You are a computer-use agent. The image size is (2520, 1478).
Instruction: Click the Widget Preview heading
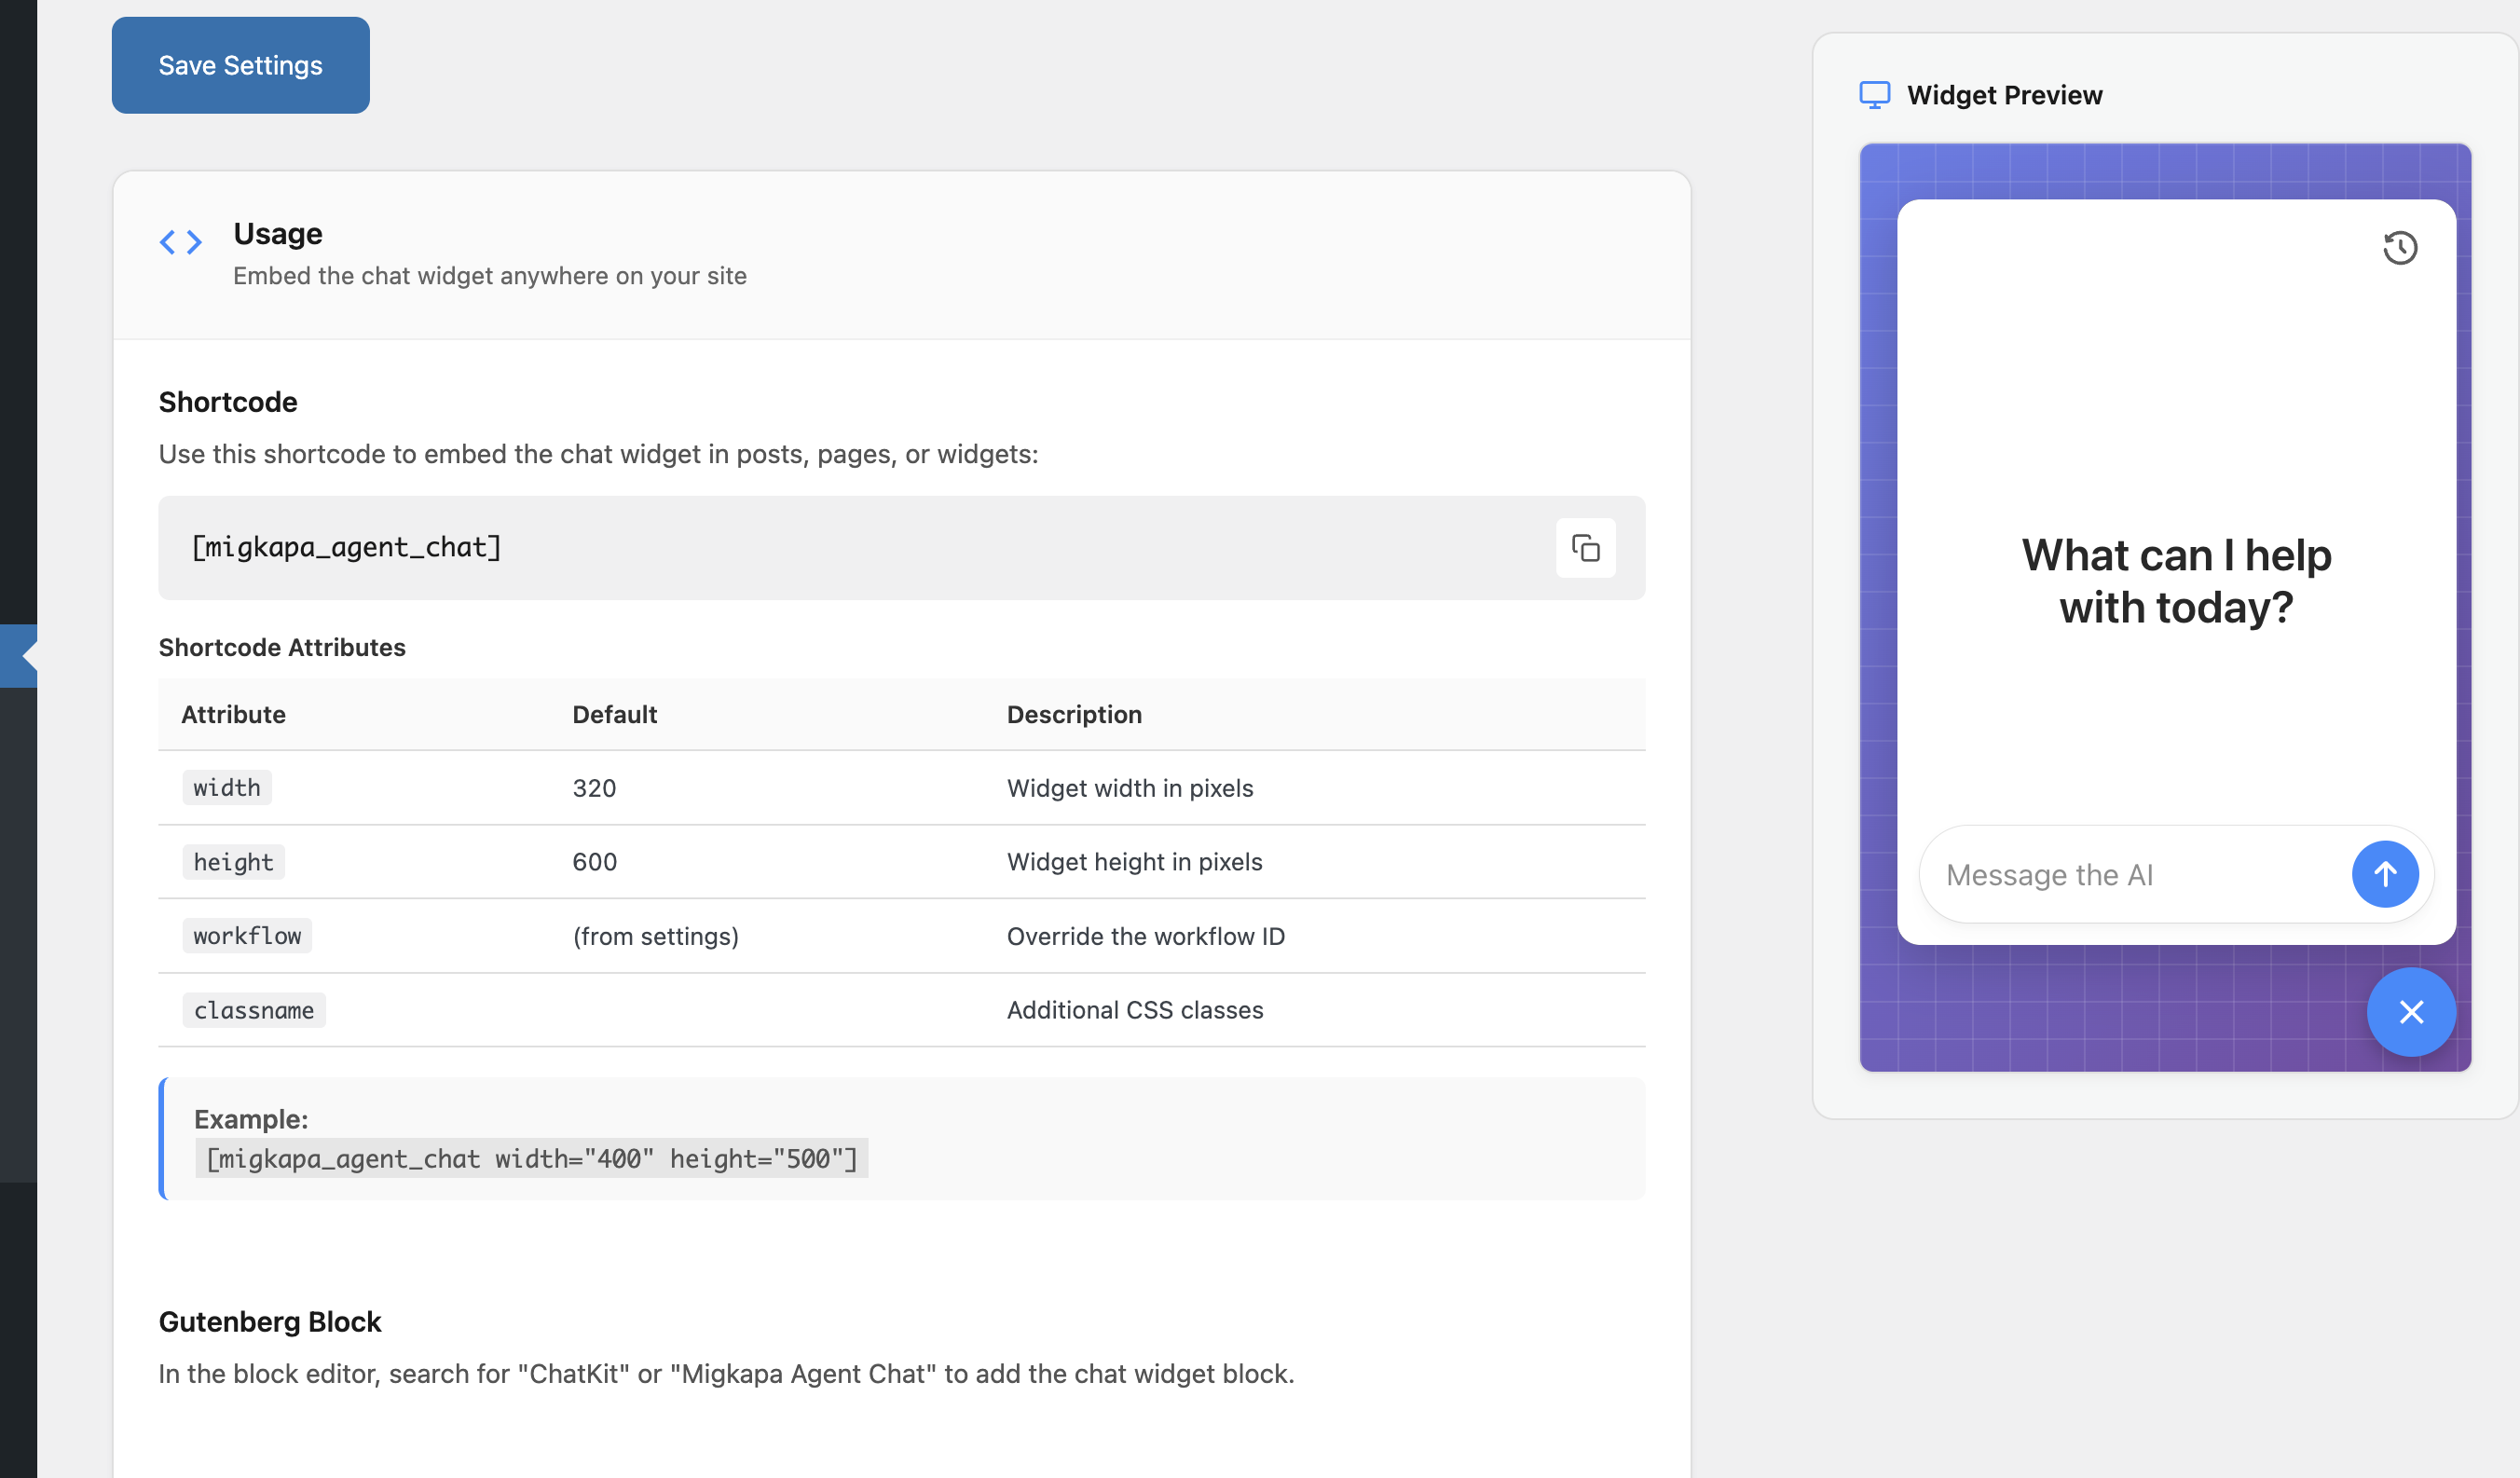pyautogui.click(x=2004, y=95)
